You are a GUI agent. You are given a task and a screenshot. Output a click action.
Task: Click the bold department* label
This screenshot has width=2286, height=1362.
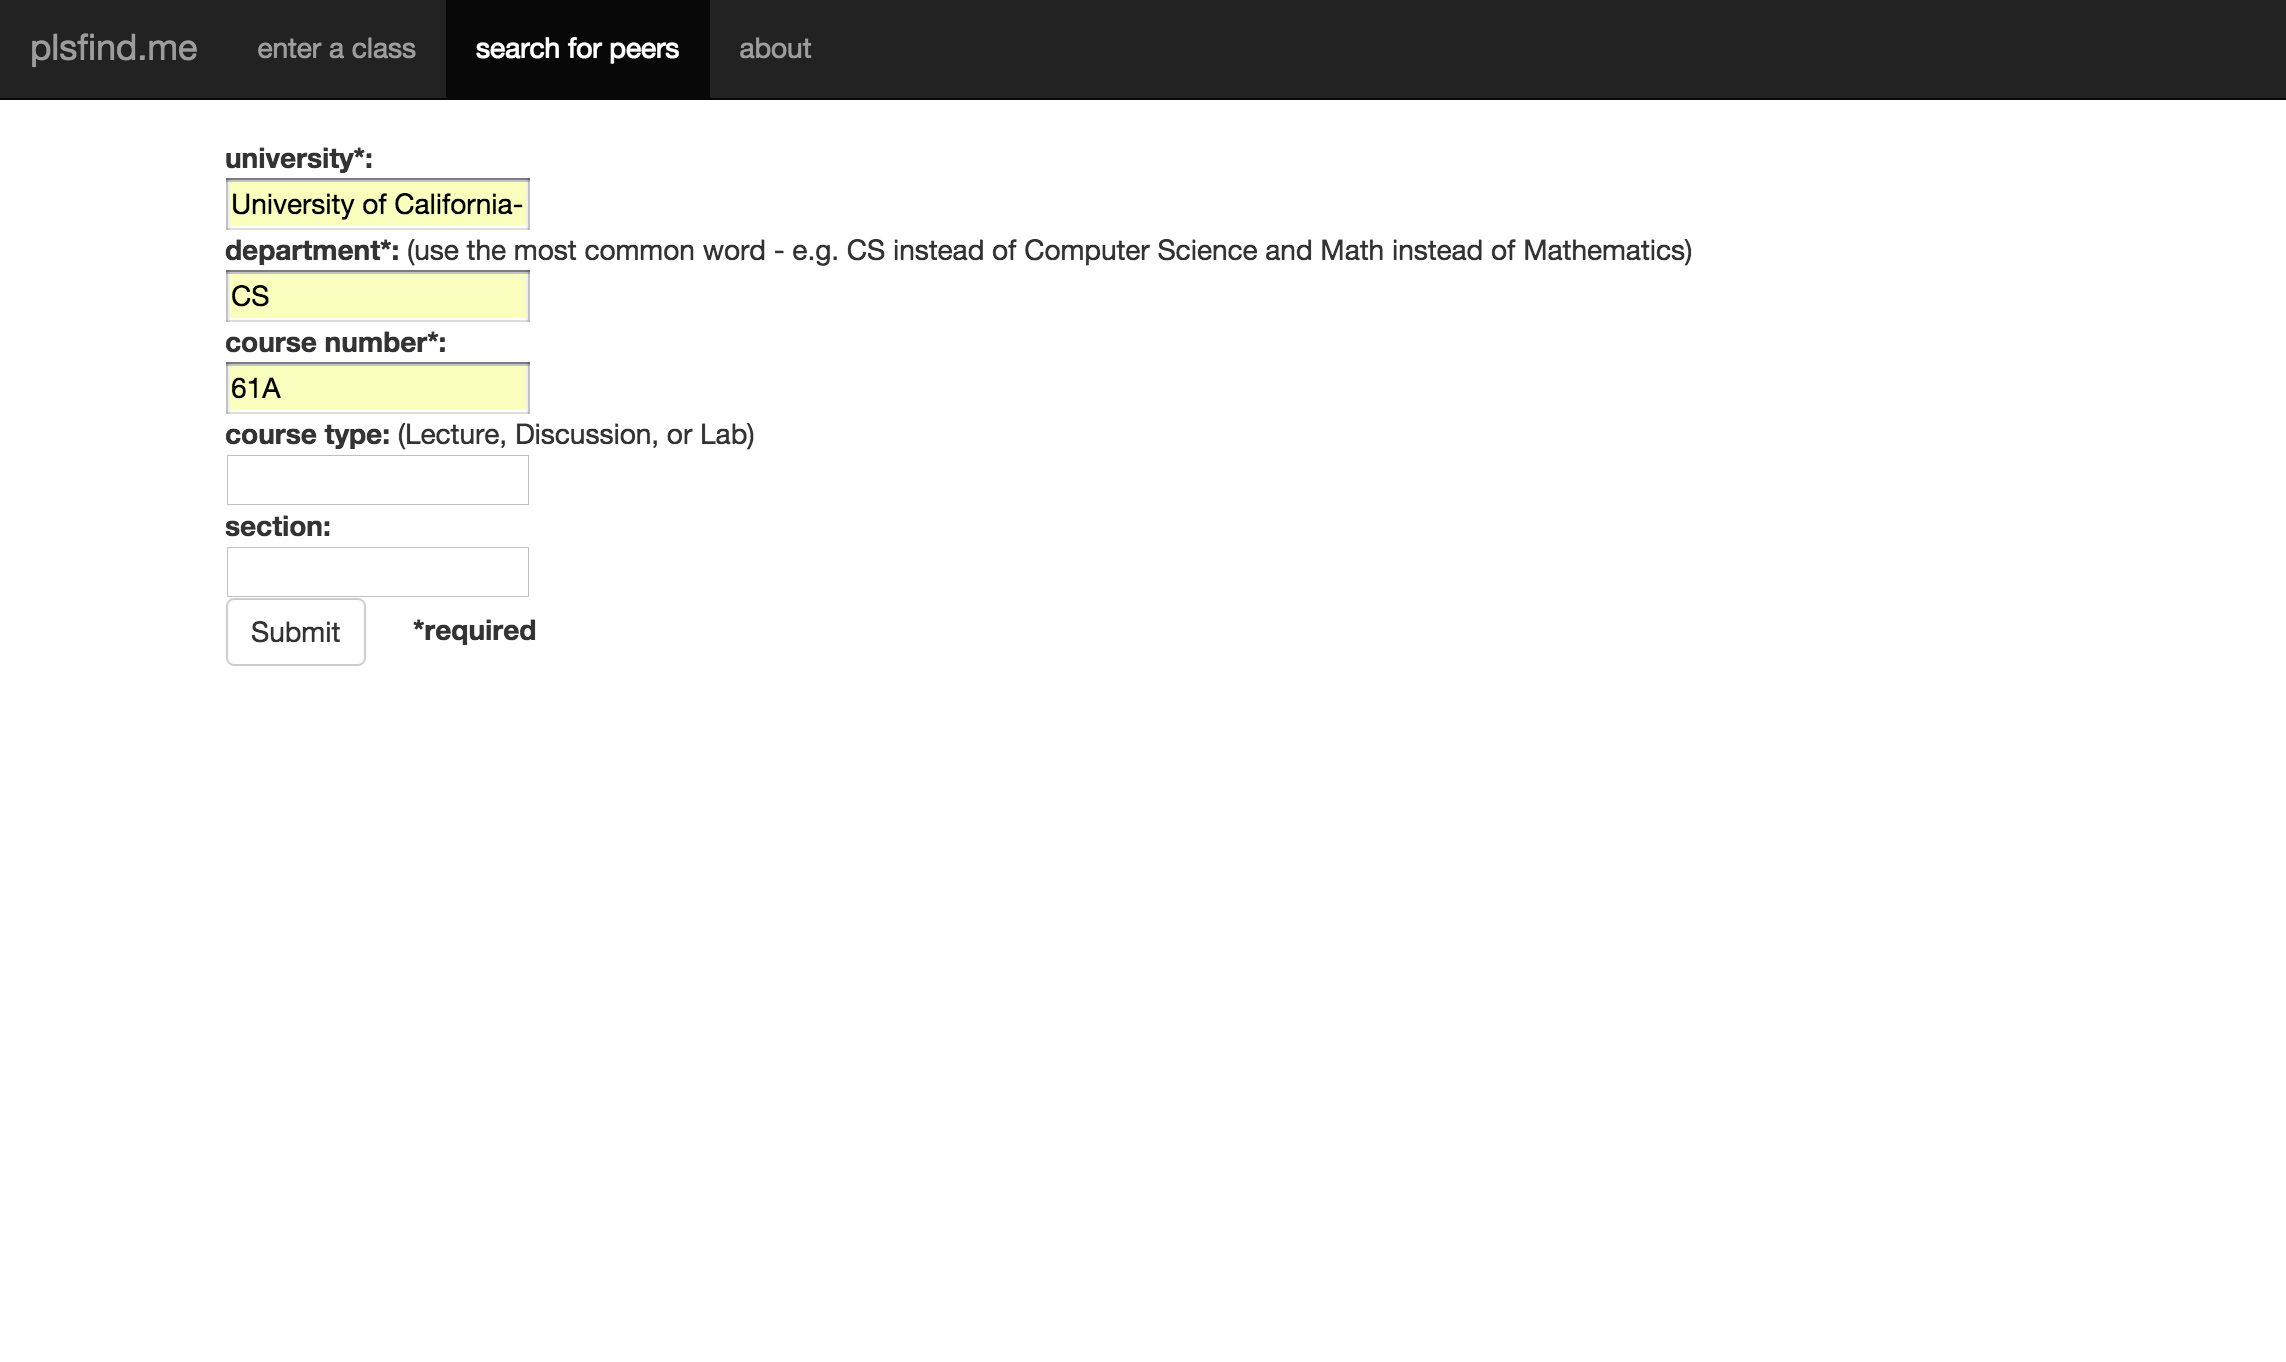coord(311,251)
